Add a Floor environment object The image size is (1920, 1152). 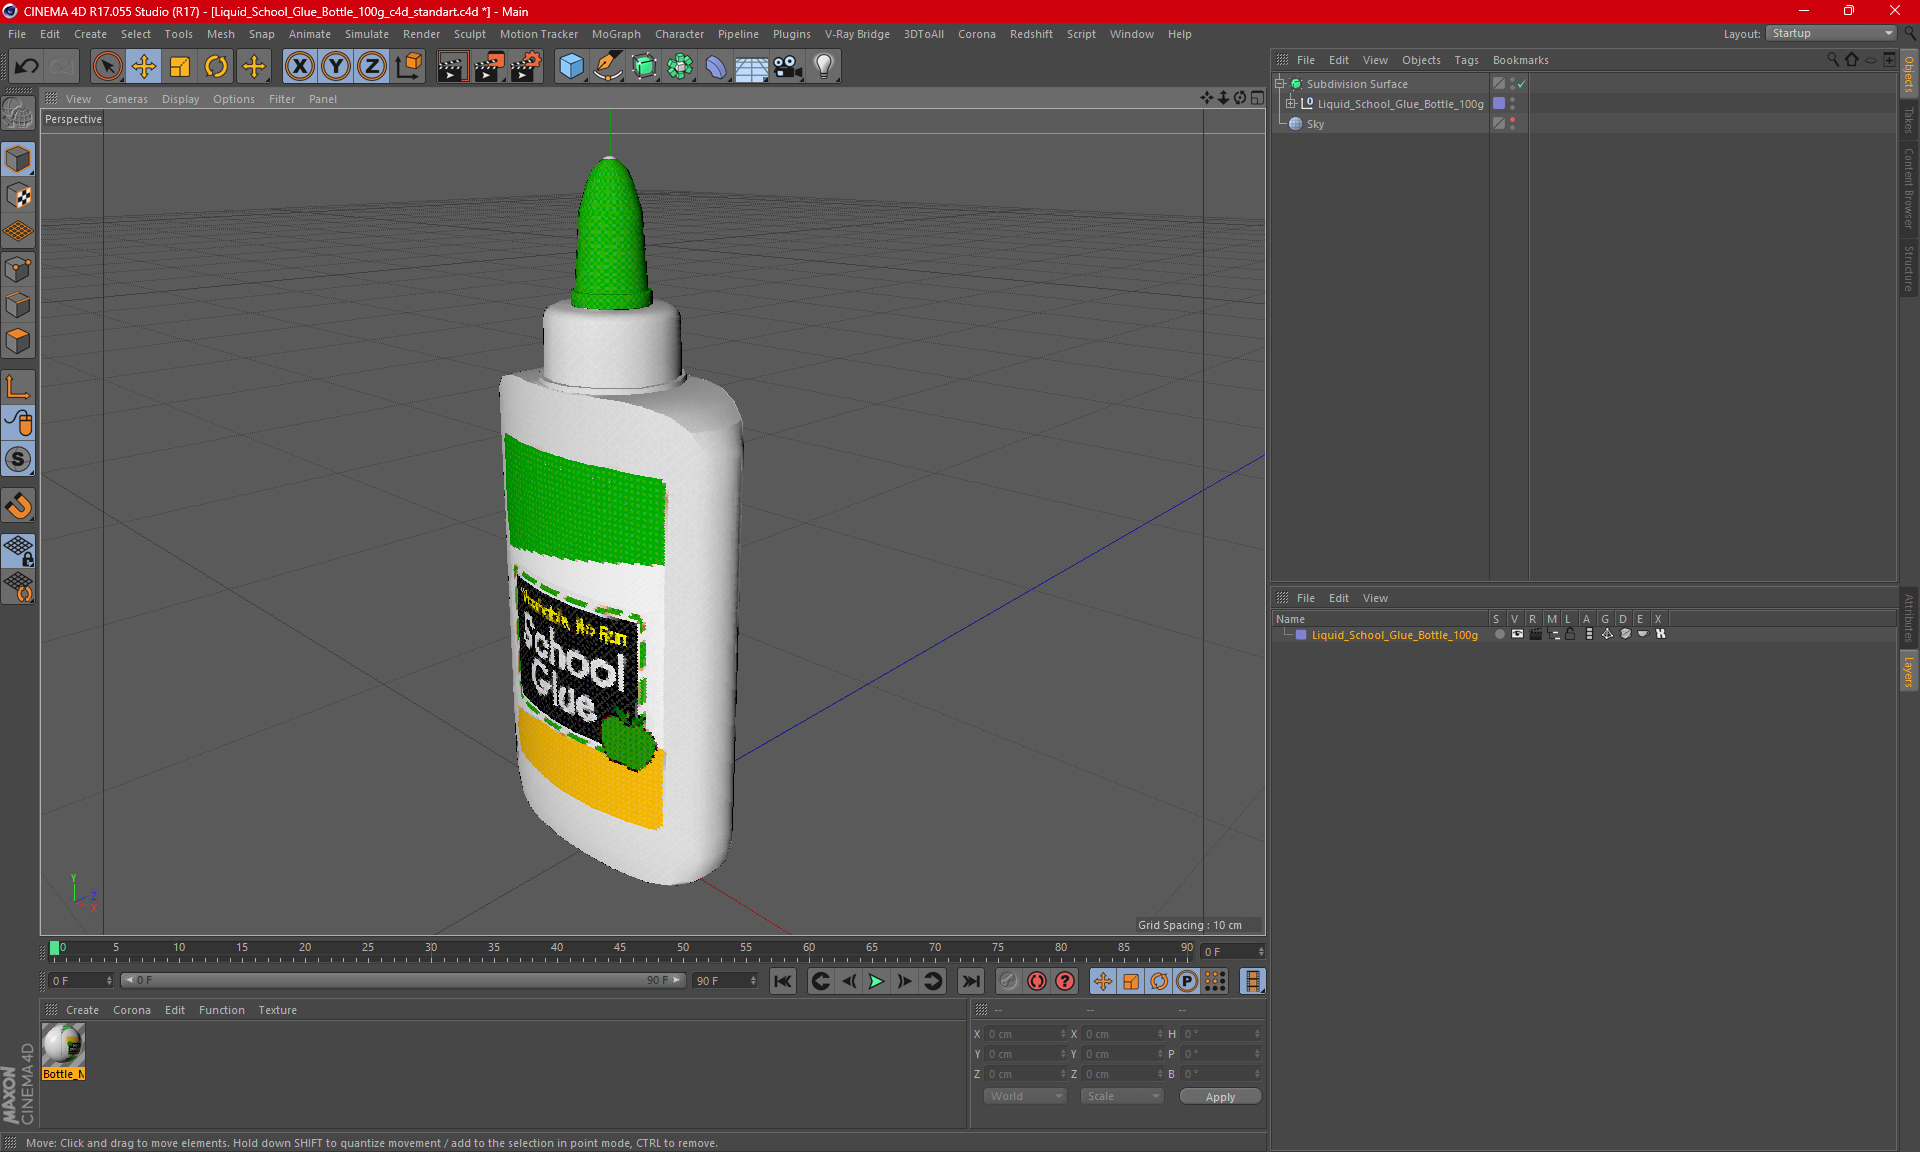(x=752, y=67)
